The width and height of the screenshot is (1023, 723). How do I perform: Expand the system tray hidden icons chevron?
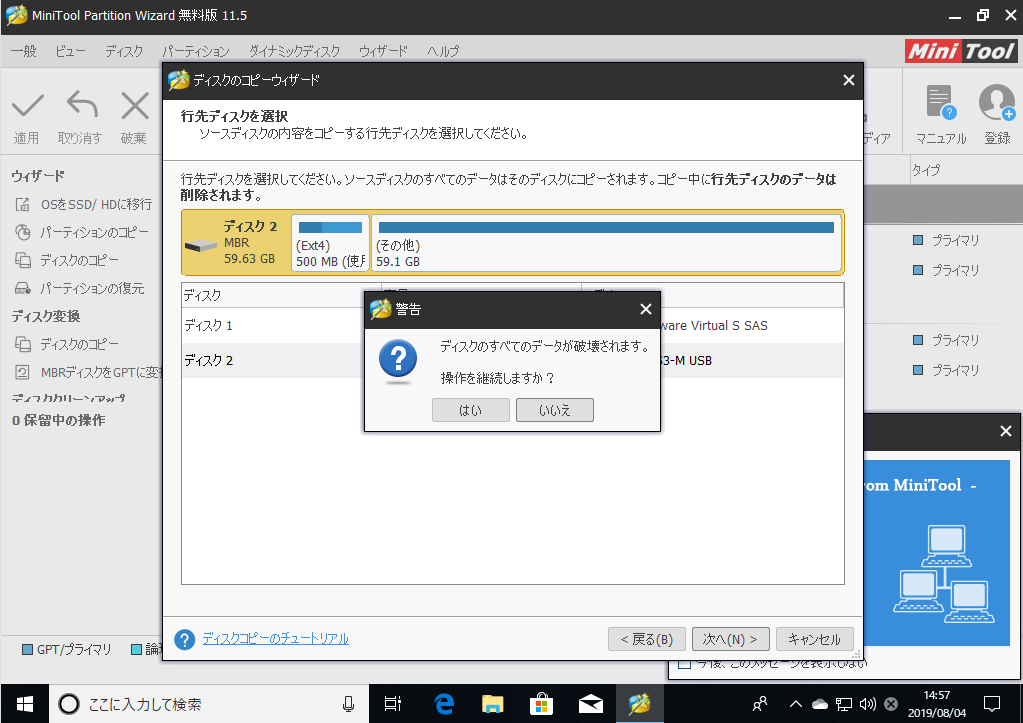click(797, 704)
